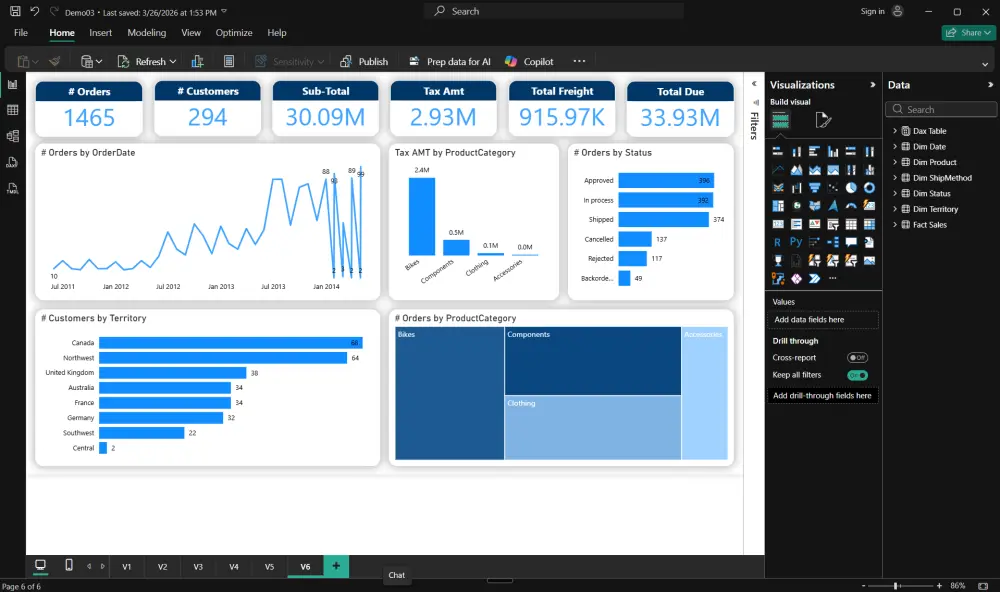Choose the matrix visual

point(869,224)
